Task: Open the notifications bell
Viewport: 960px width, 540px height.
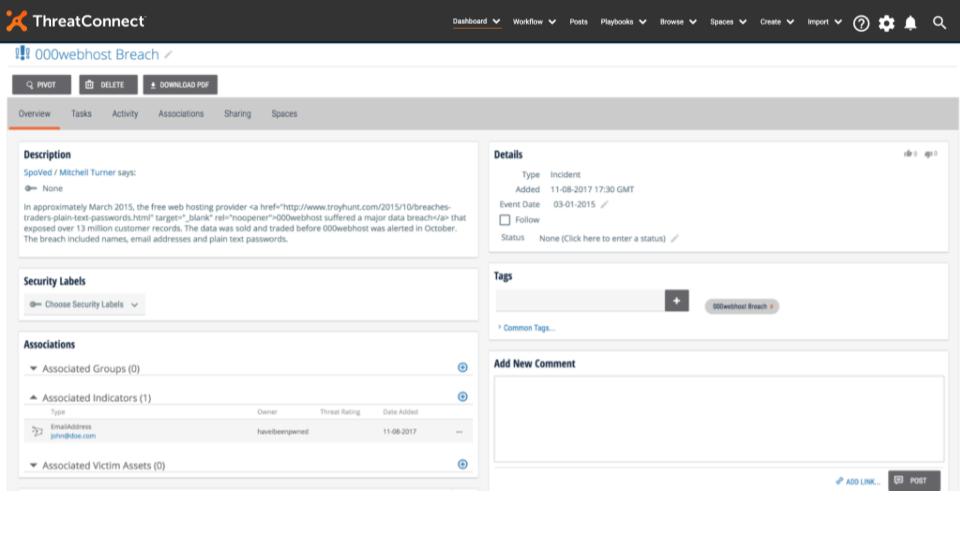Action: tap(910, 23)
